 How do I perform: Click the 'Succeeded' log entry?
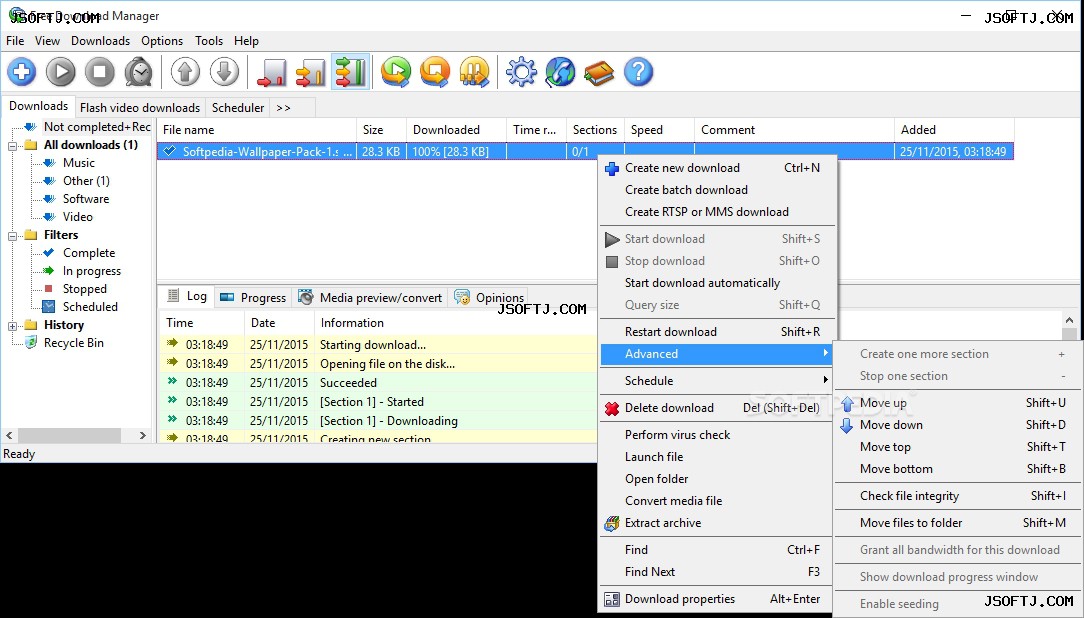coord(348,383)
